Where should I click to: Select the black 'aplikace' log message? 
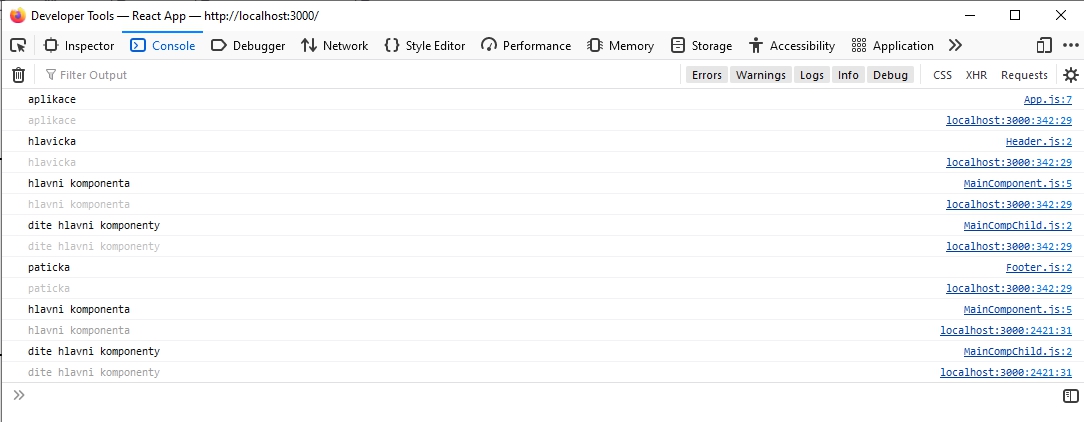(x=52, y=100)
